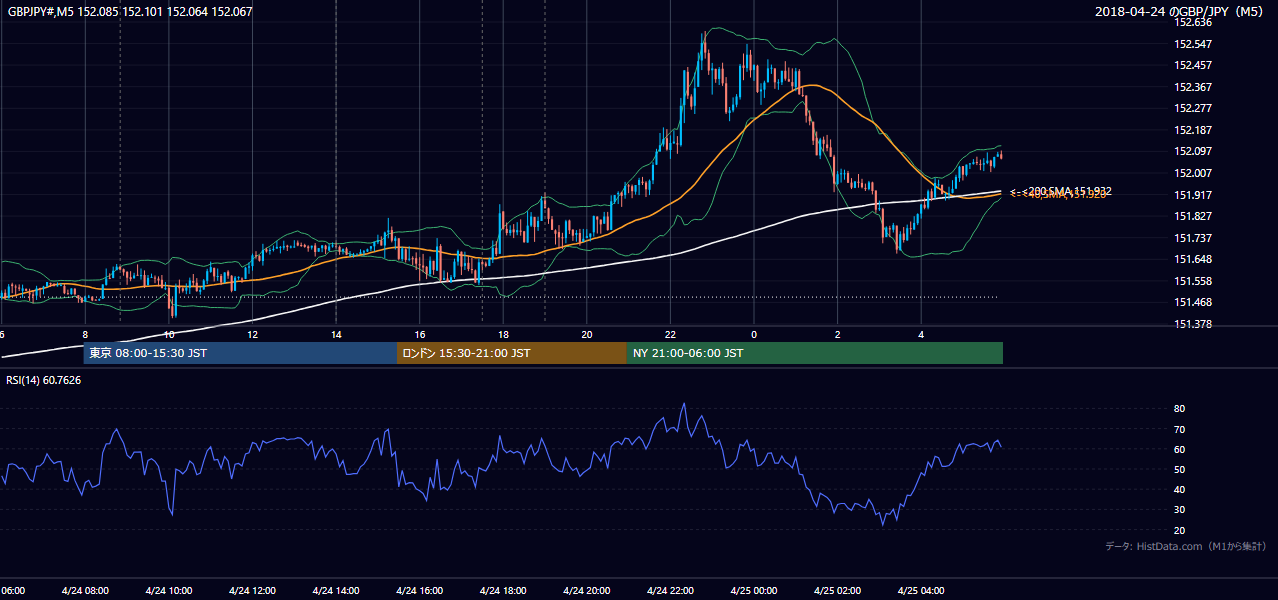The width and height of the screenshot is (1278, 600).
Task: Click price level 152.097 on the price axis
Action: click(x=1193, y=151)
